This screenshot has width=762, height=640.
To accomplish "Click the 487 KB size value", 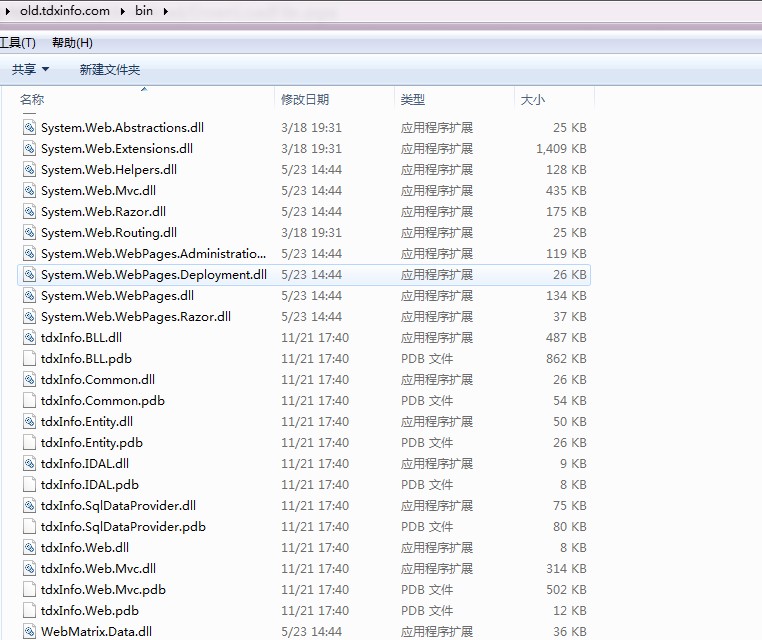I will click(566, 337).
